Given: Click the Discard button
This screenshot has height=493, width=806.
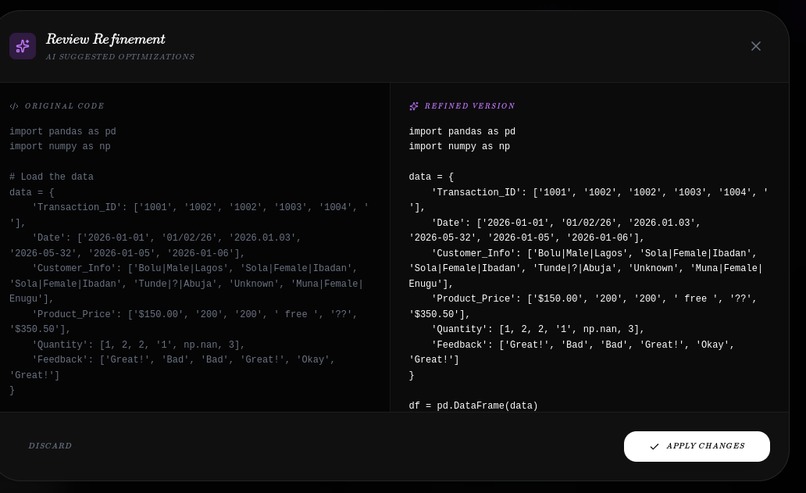Looking at the screenshot, I should (50, 446).
